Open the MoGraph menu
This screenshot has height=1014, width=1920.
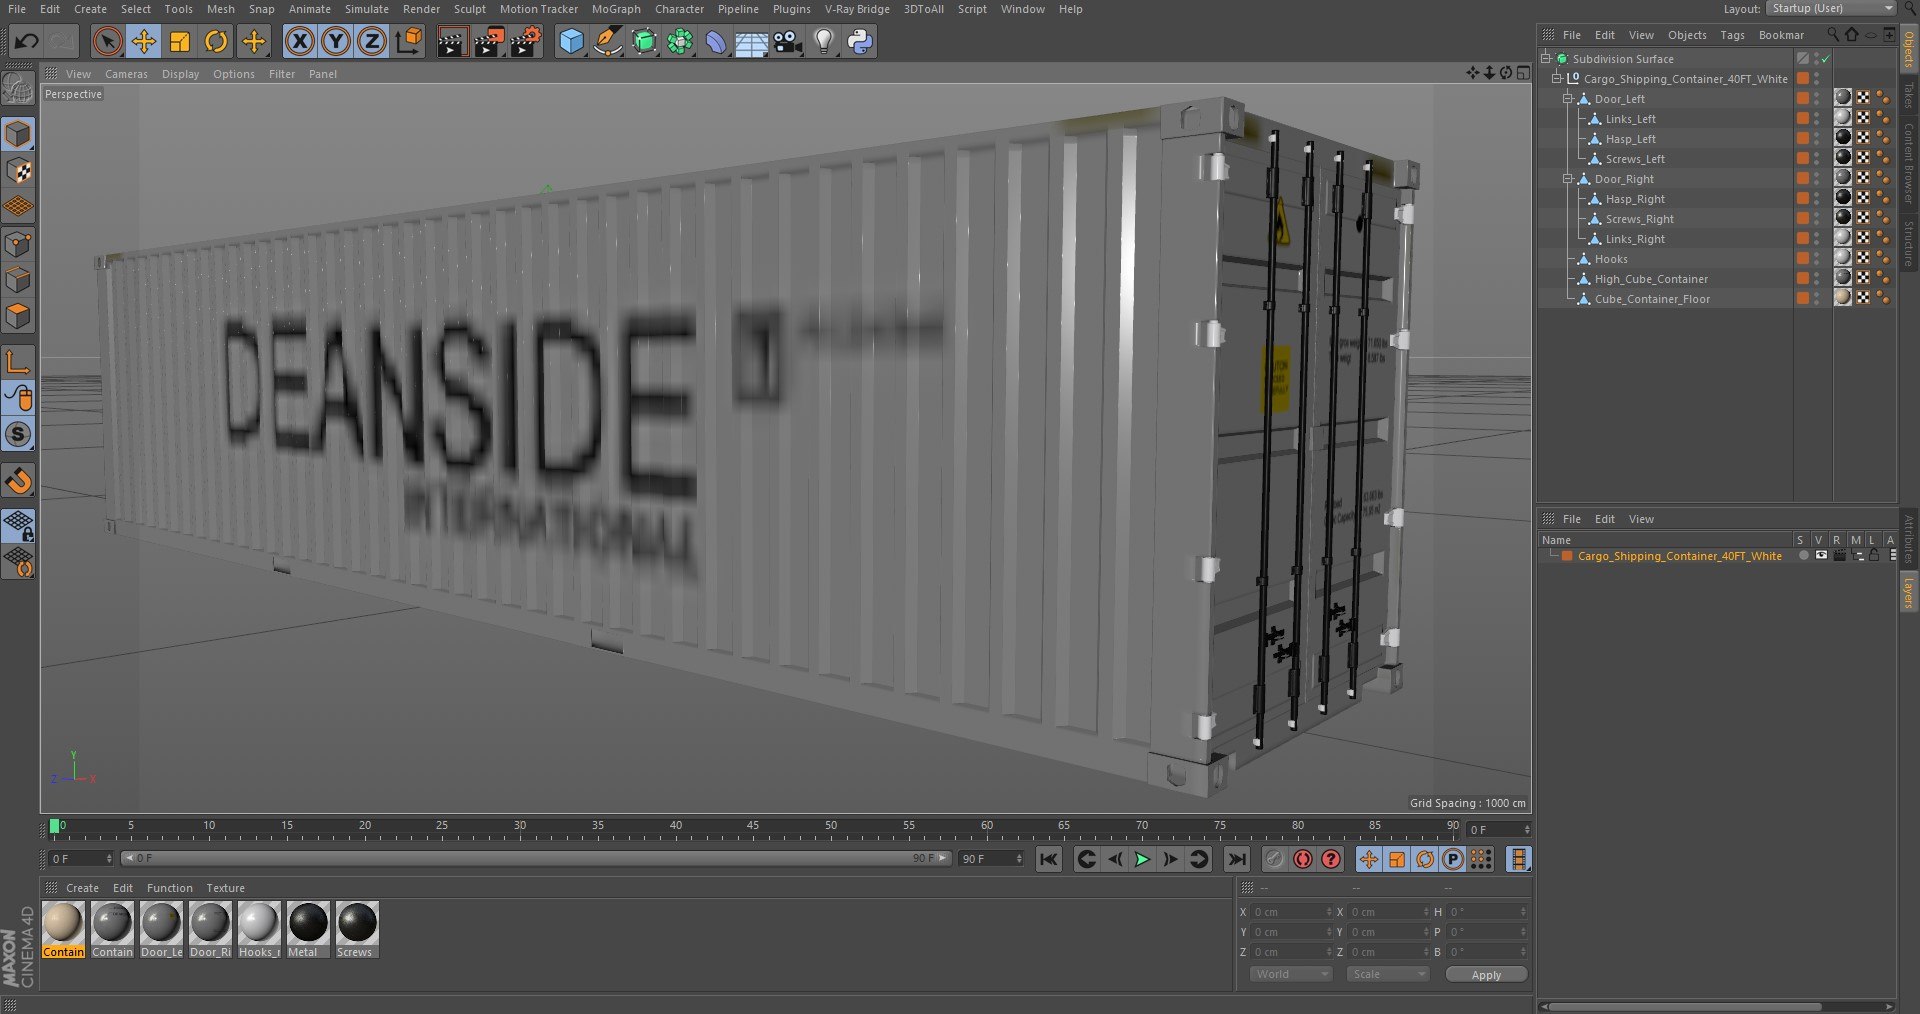616,9
